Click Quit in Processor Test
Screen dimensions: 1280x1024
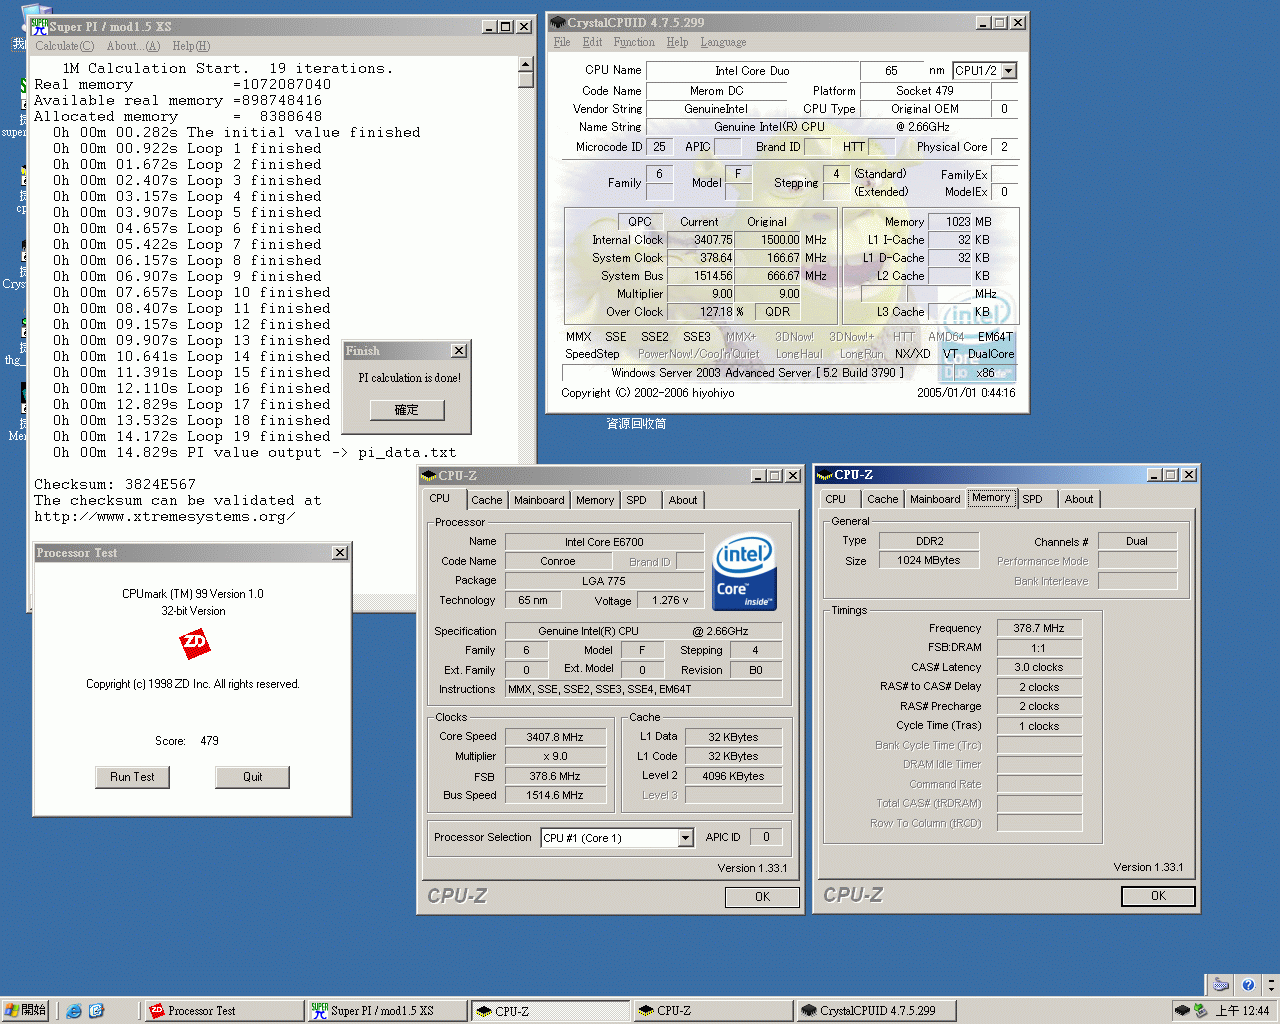click(x=252, y=777)
